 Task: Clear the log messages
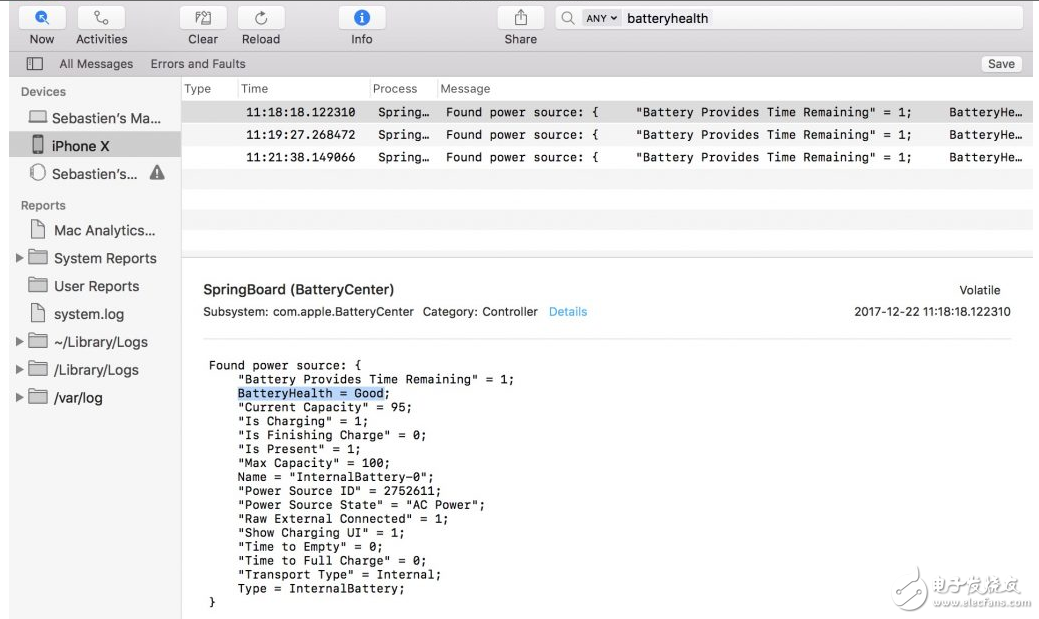(x=203, y=18)
